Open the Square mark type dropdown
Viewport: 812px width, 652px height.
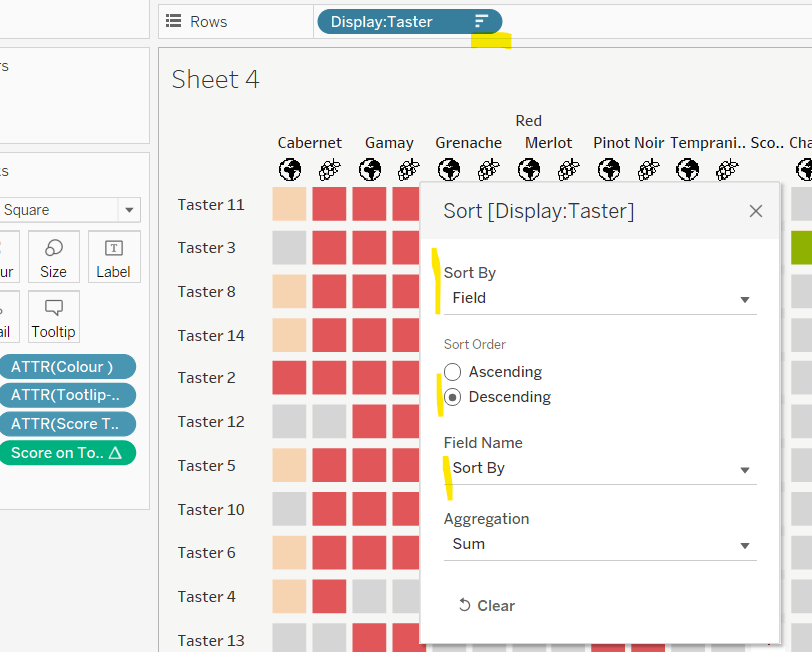70,210
